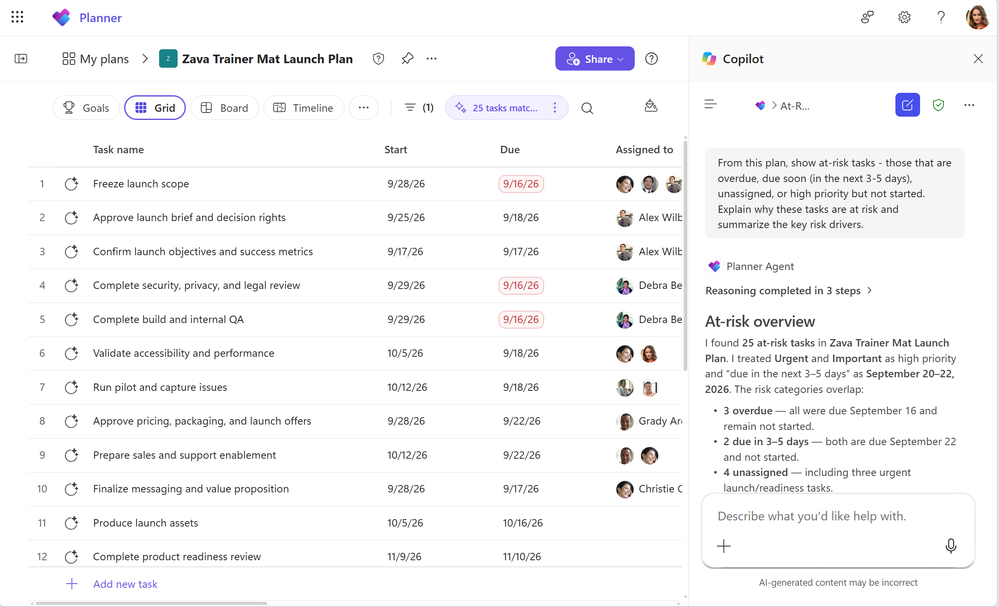Open more options next to the plan title
999x607 pixels.
pos(431,59)
